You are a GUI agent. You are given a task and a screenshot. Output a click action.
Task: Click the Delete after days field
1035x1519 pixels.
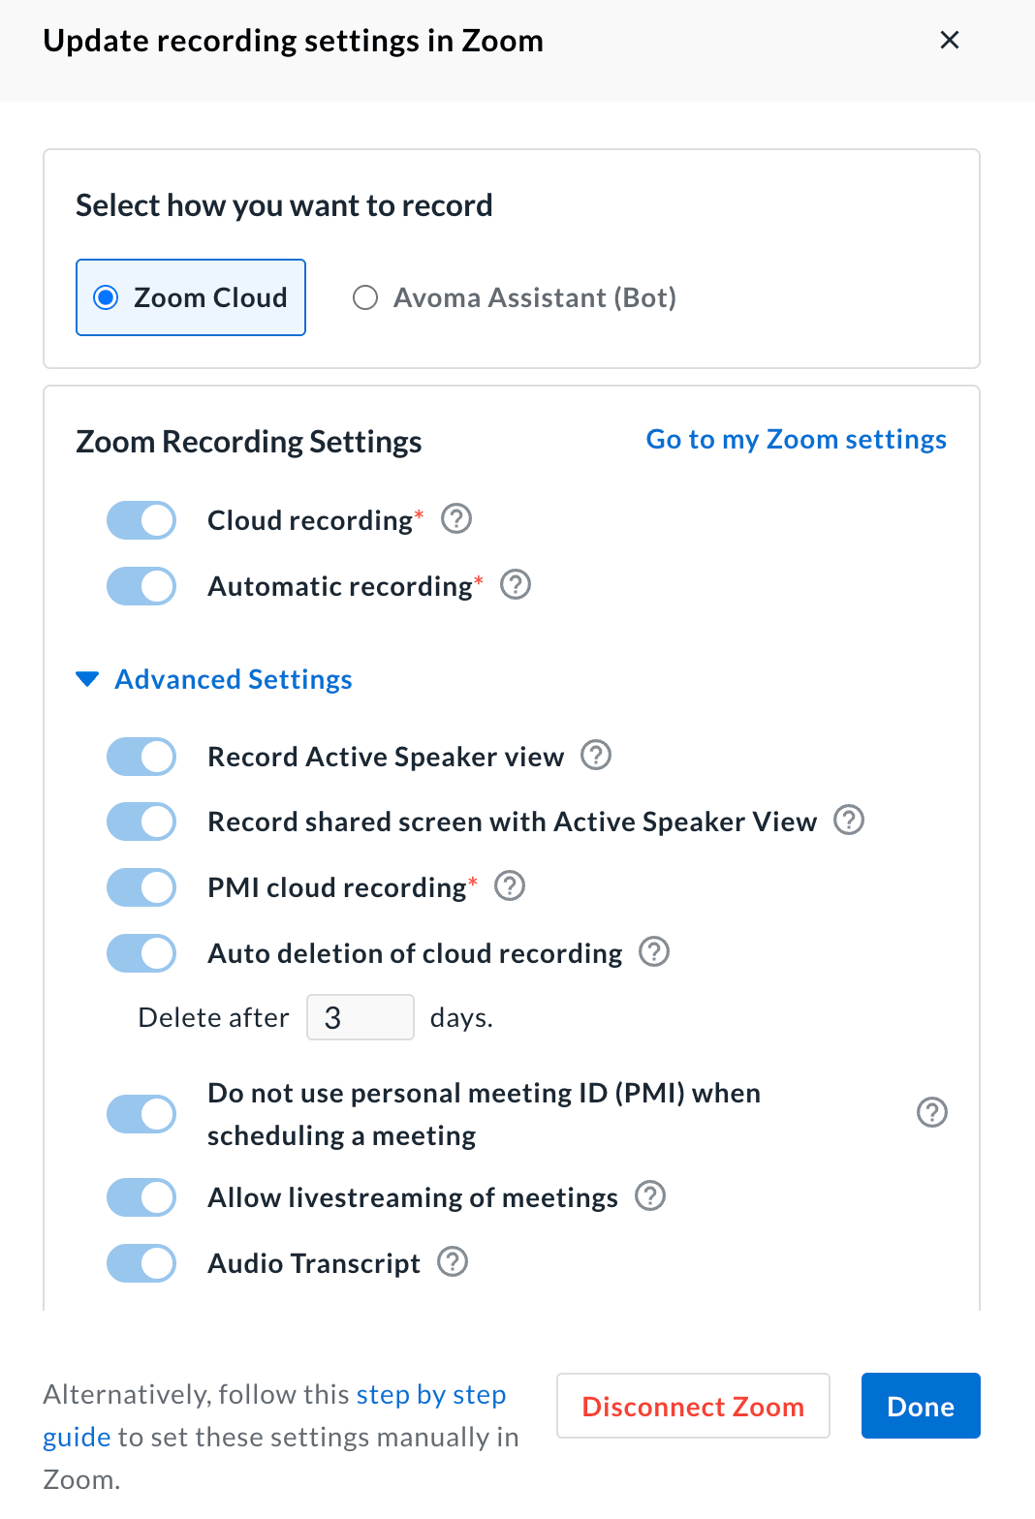(360, 1017)
